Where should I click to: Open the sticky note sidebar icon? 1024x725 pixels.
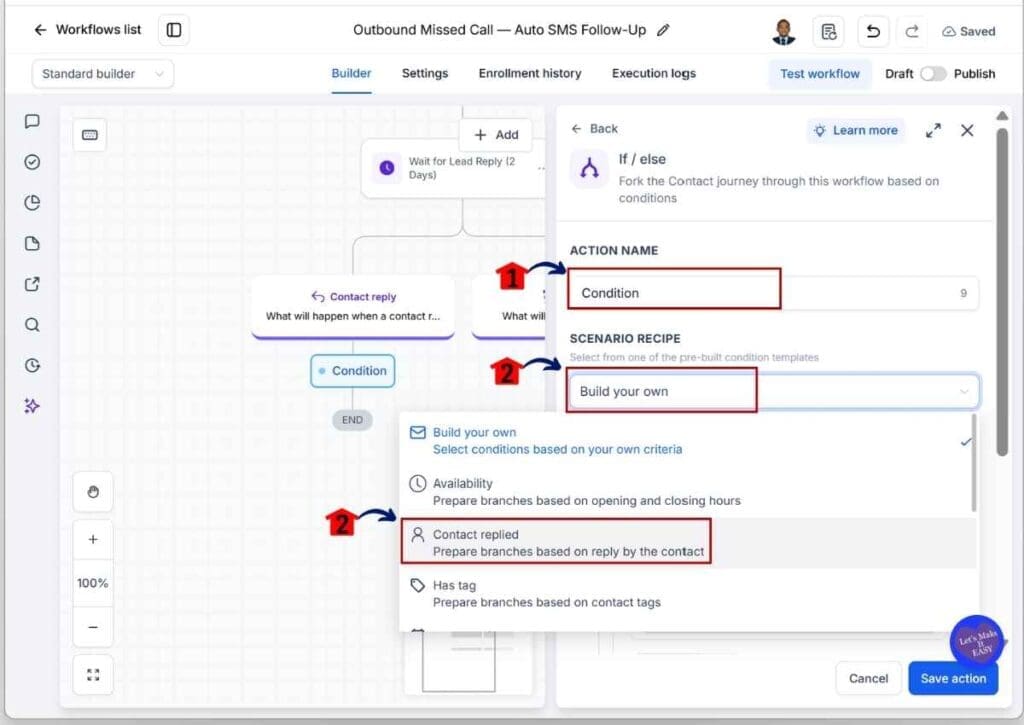tap(32, 244)
